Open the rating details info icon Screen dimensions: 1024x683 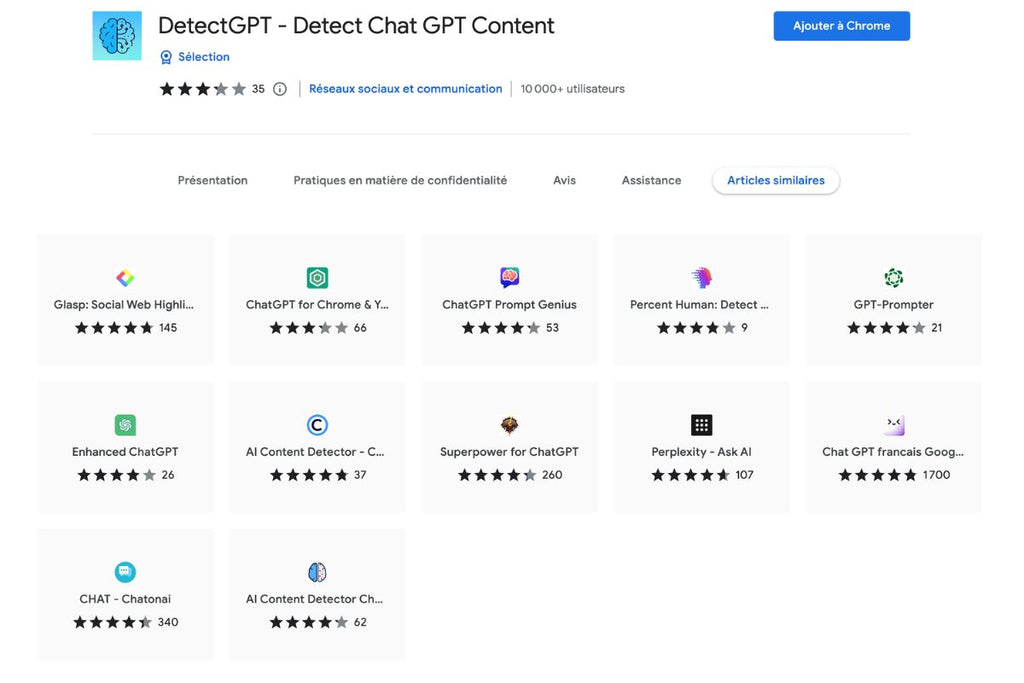[279, 89]
